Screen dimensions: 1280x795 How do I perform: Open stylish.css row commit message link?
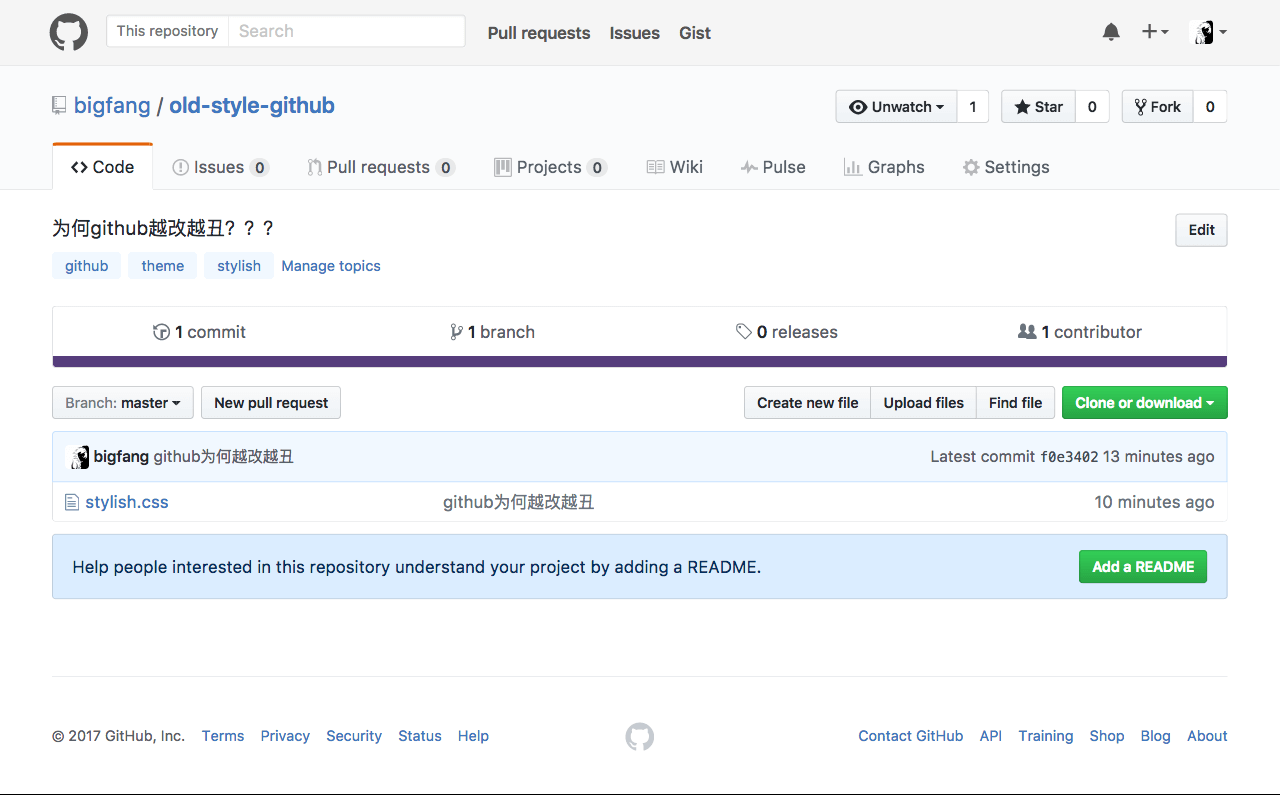tap(519, 502)
